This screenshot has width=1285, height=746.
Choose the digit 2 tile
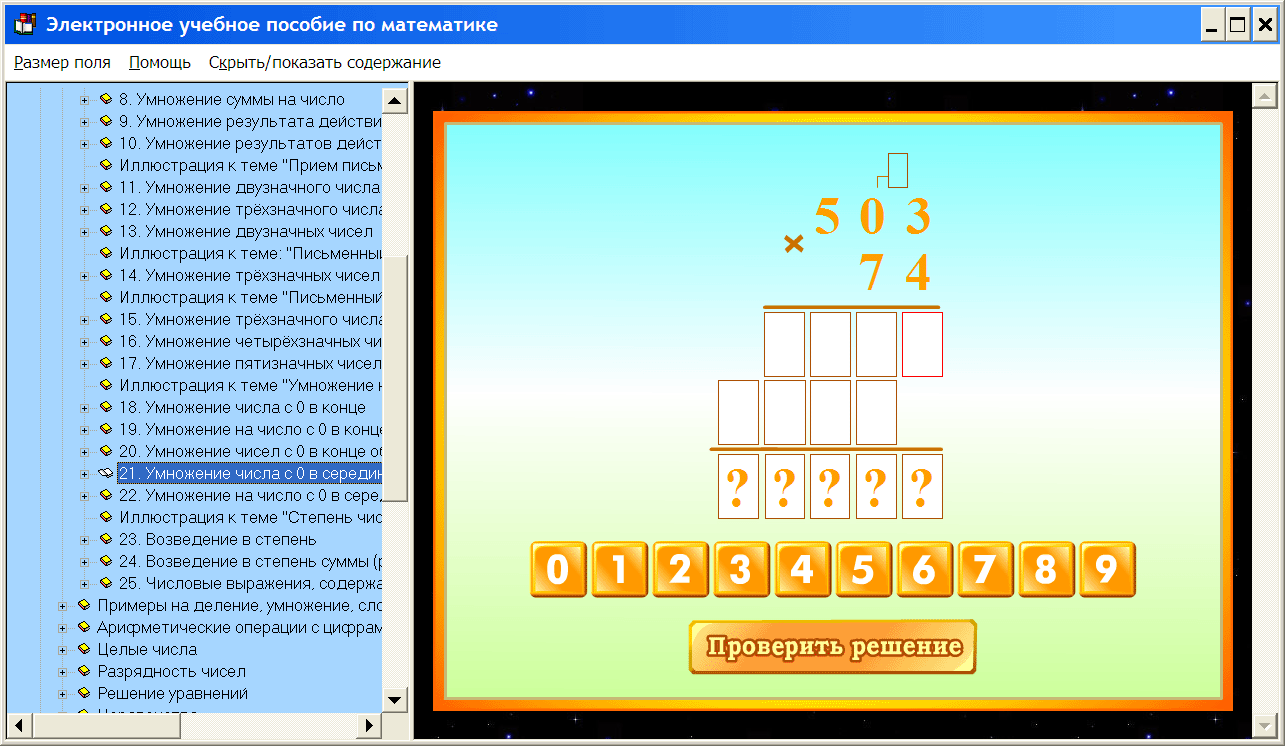[x=680, y=570]
